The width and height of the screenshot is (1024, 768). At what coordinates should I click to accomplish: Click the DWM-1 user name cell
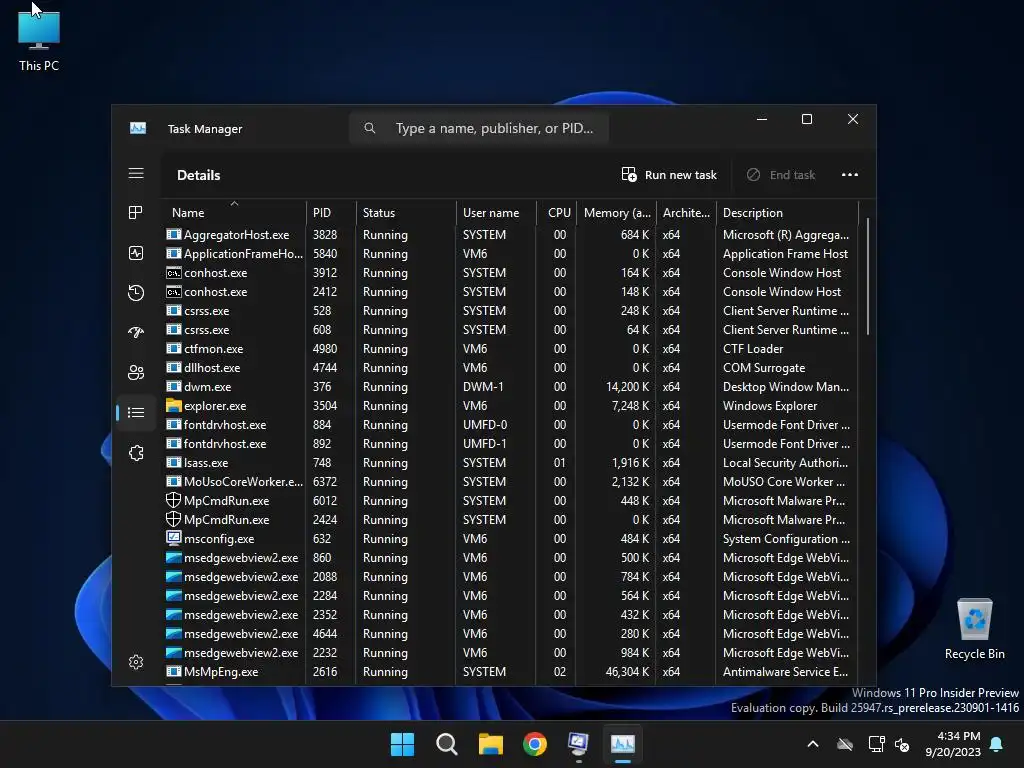[483, 387]
